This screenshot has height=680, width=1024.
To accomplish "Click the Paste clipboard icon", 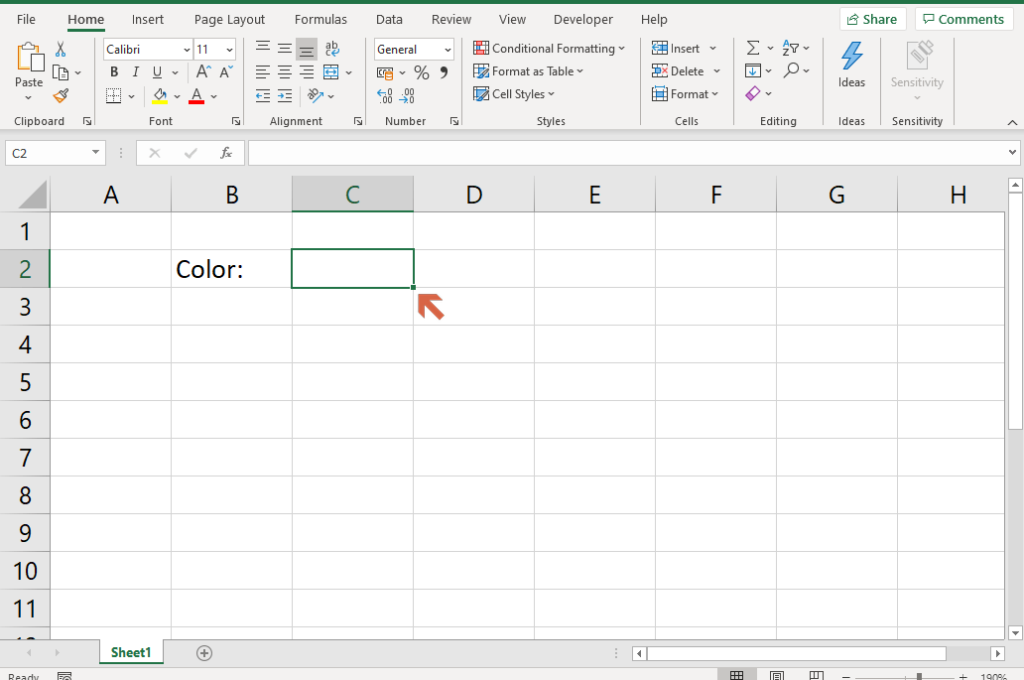I will [29, 57].
